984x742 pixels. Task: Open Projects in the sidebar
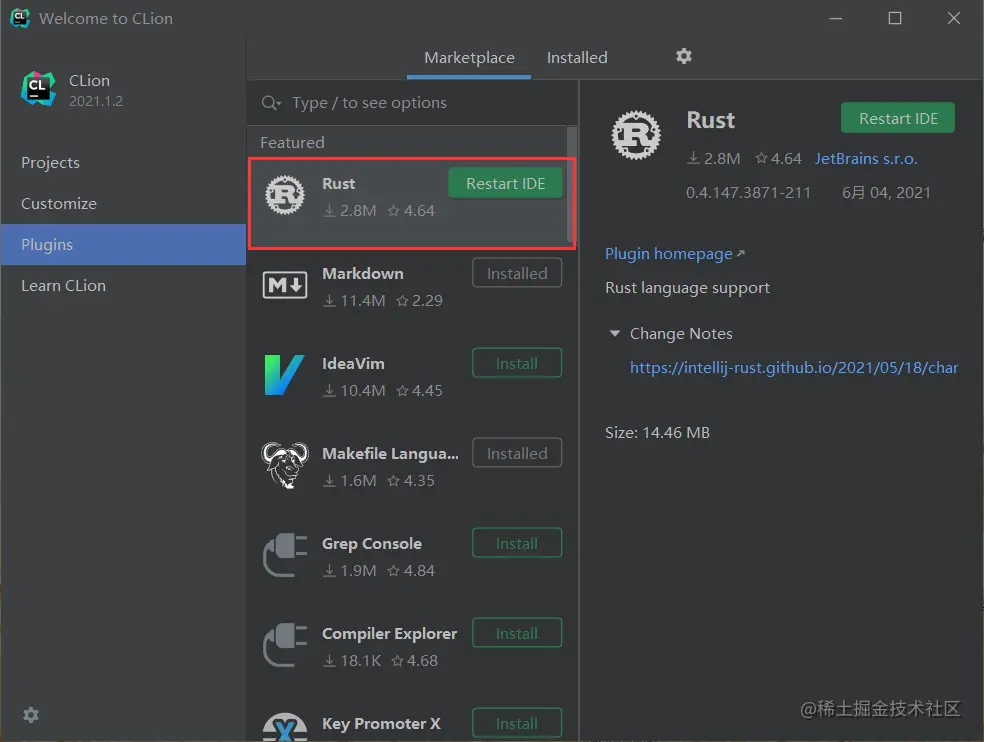[x=123, y=163]
